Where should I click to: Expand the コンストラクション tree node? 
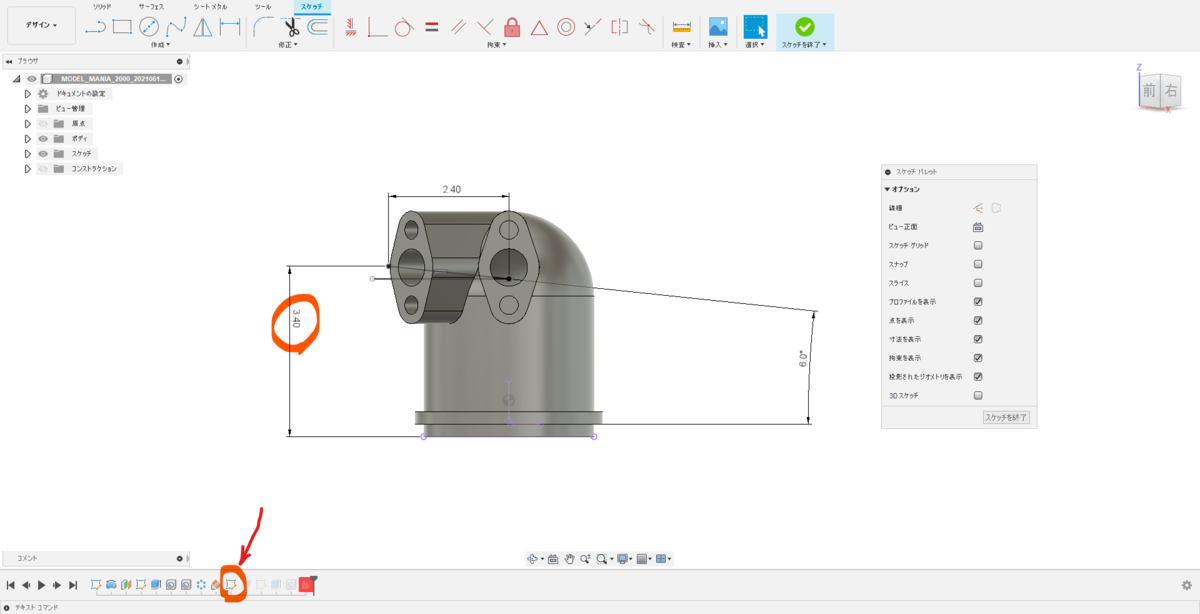click(28, 169)
